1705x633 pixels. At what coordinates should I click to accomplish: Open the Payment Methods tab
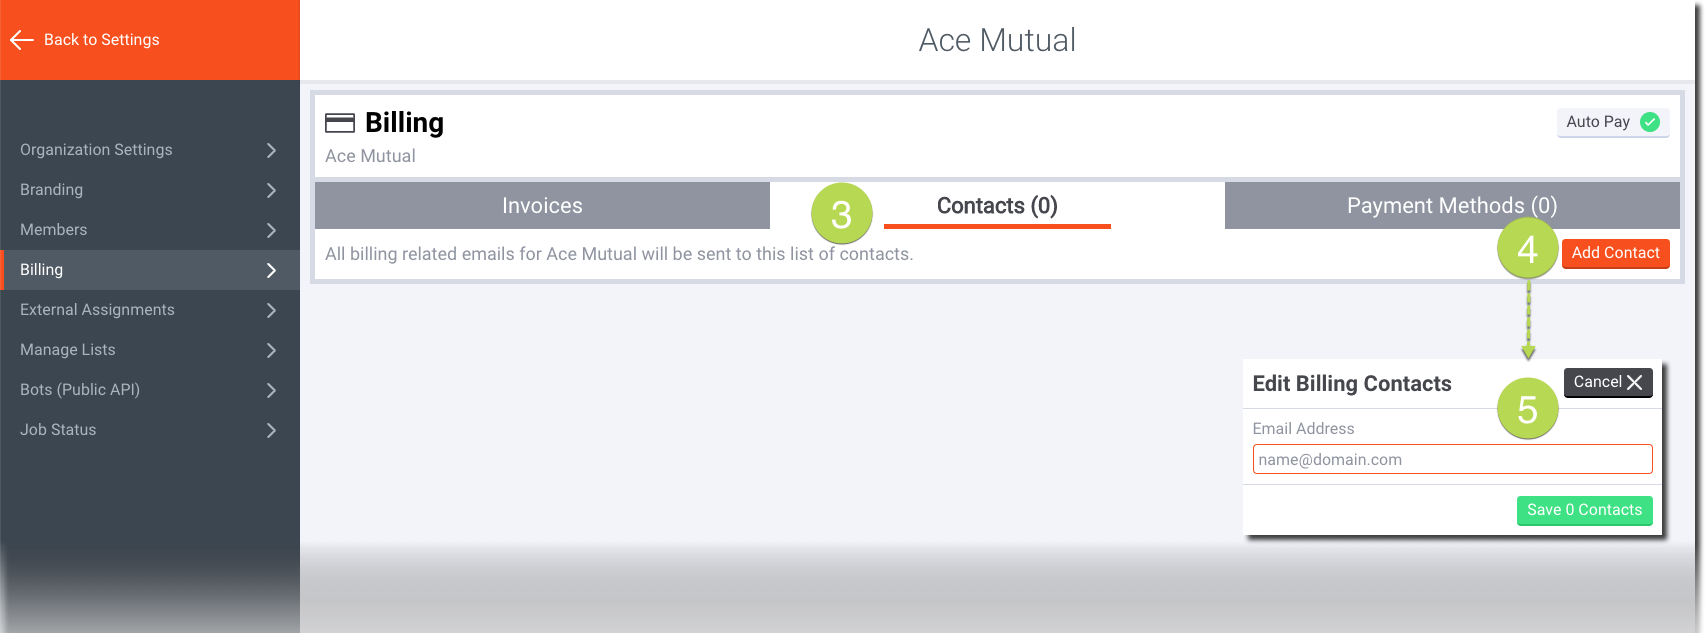pos(1451,206)
